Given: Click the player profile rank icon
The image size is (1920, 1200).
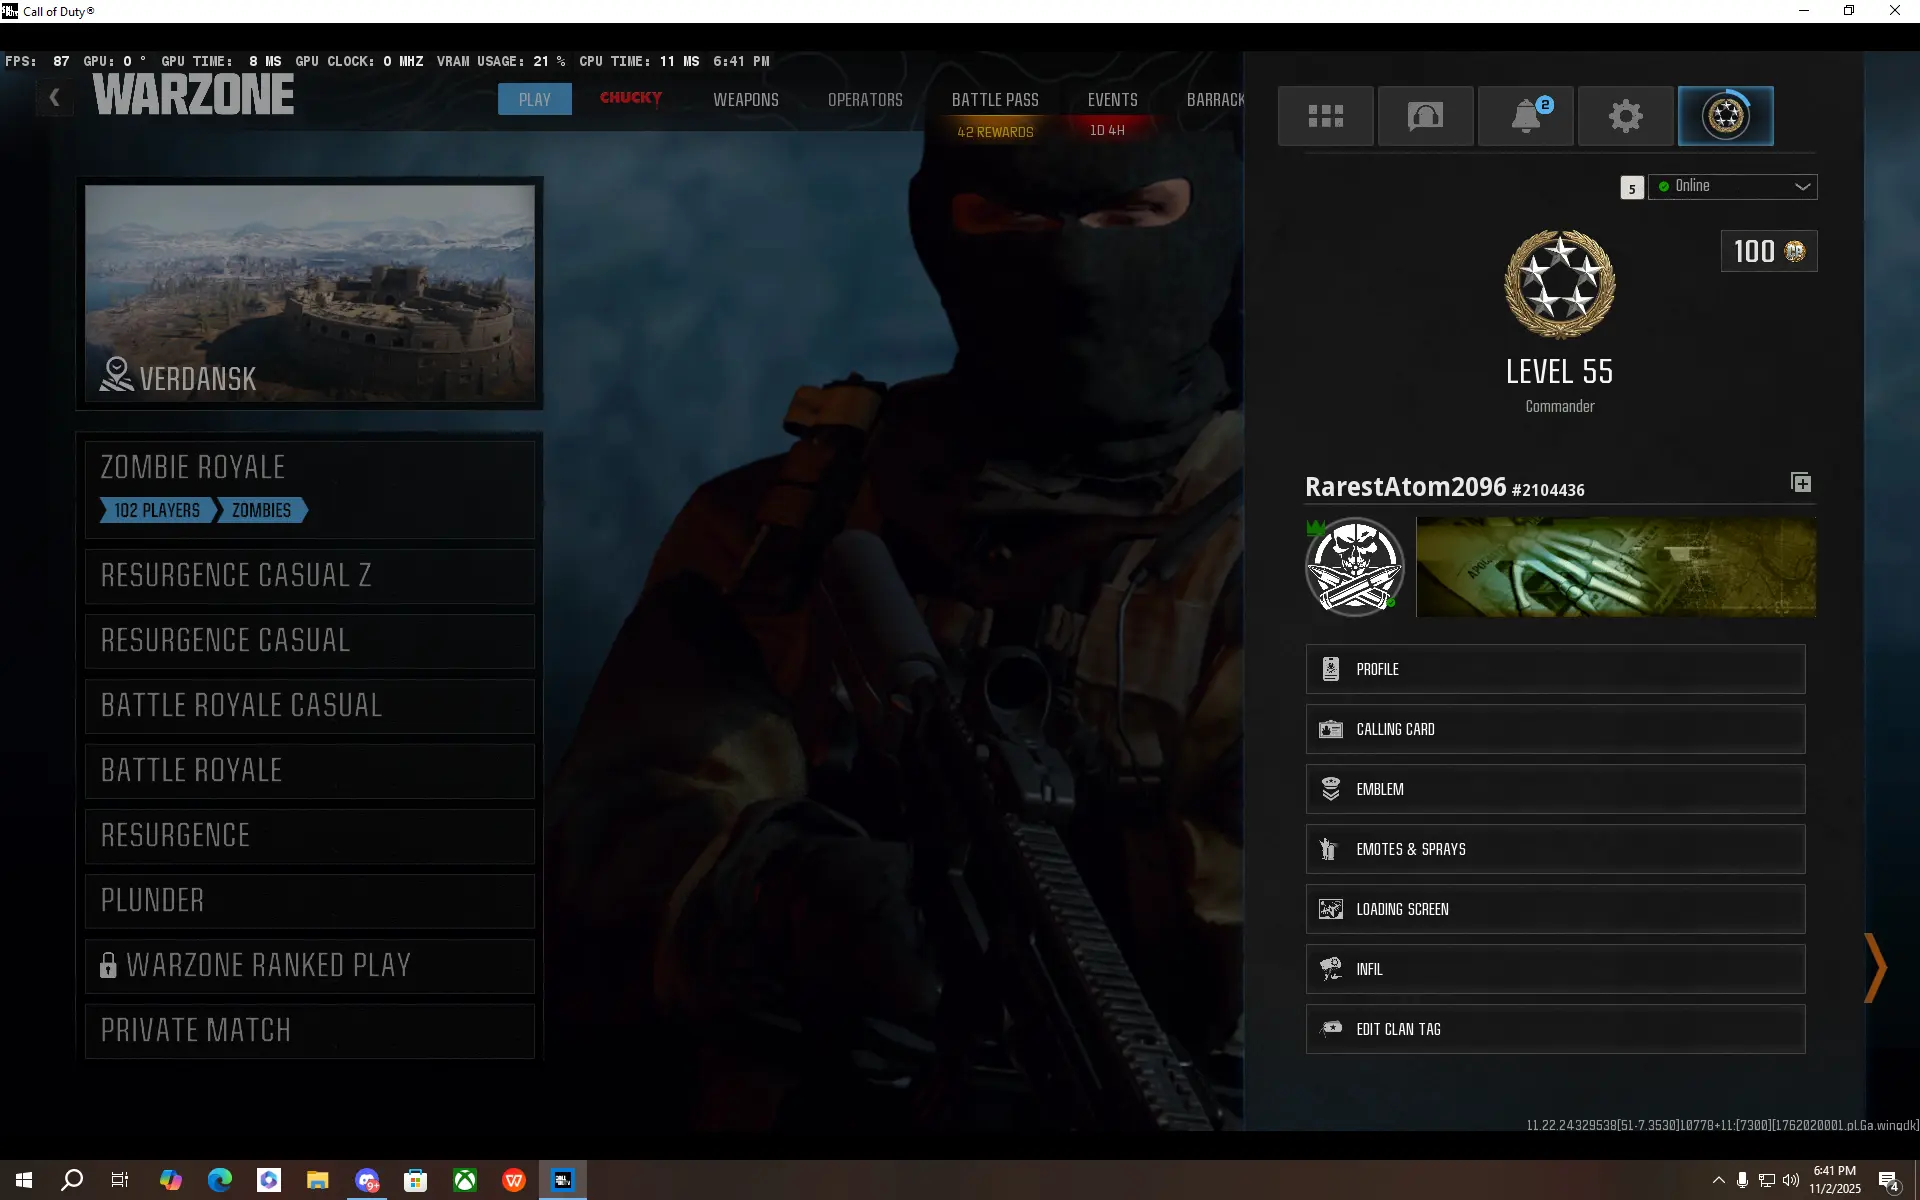Looking at the screenshot, I should [1725, 116].
